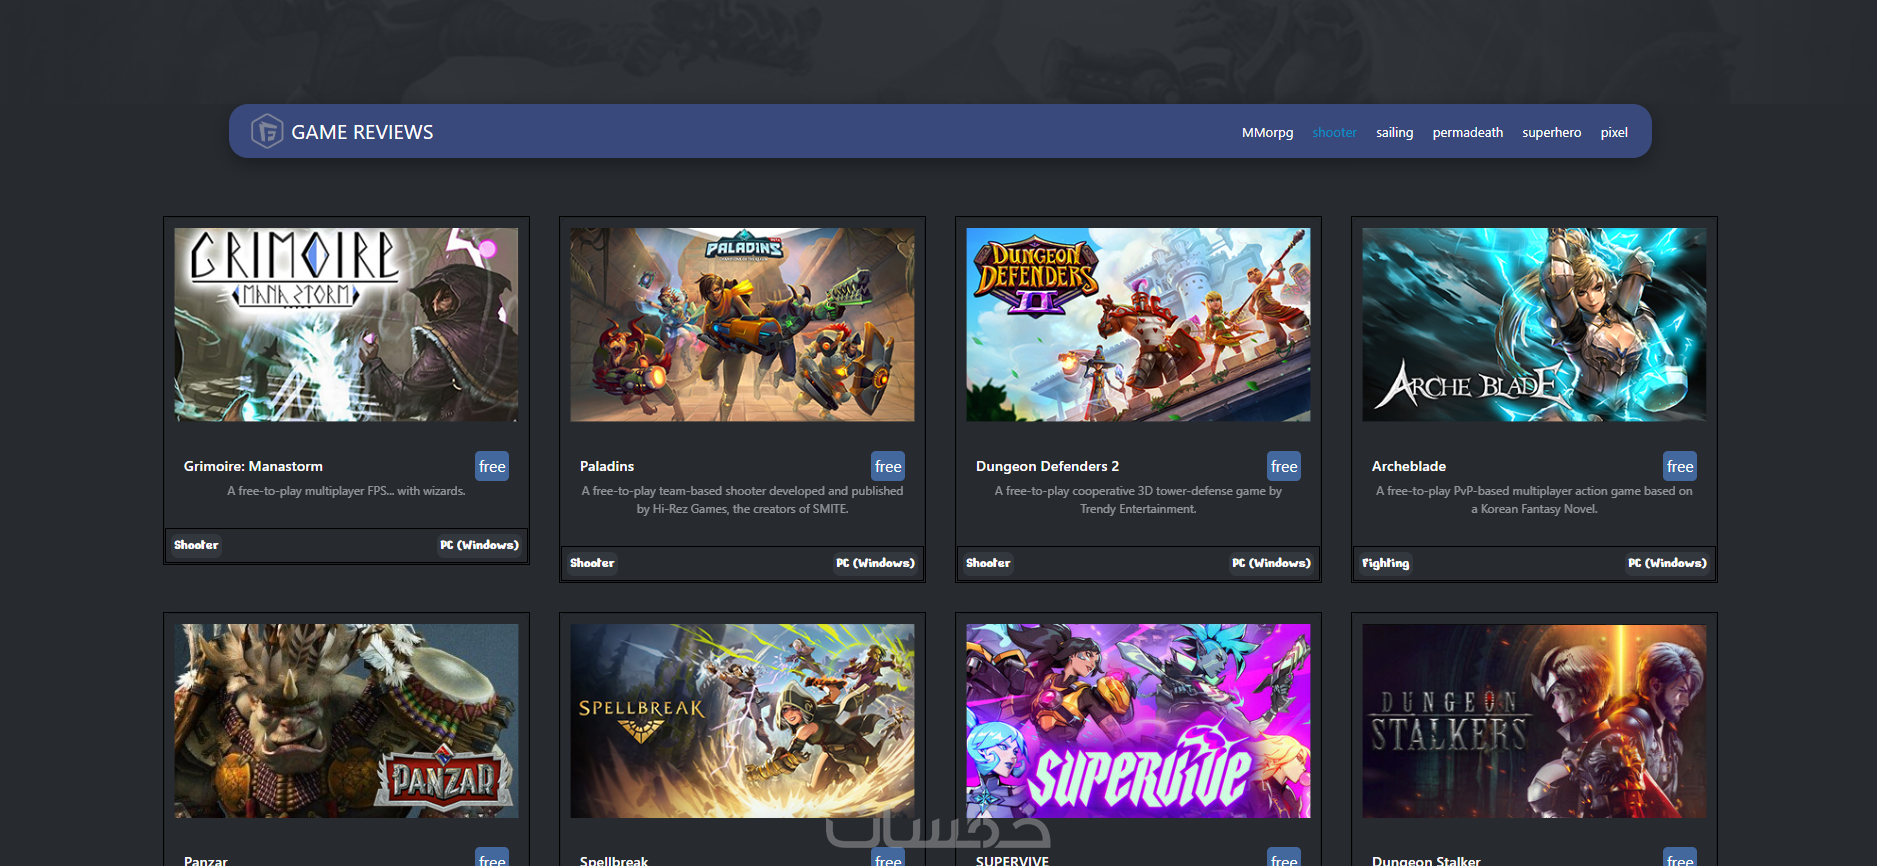Open the Dungeon Defenders 2 cover image

1138,324
